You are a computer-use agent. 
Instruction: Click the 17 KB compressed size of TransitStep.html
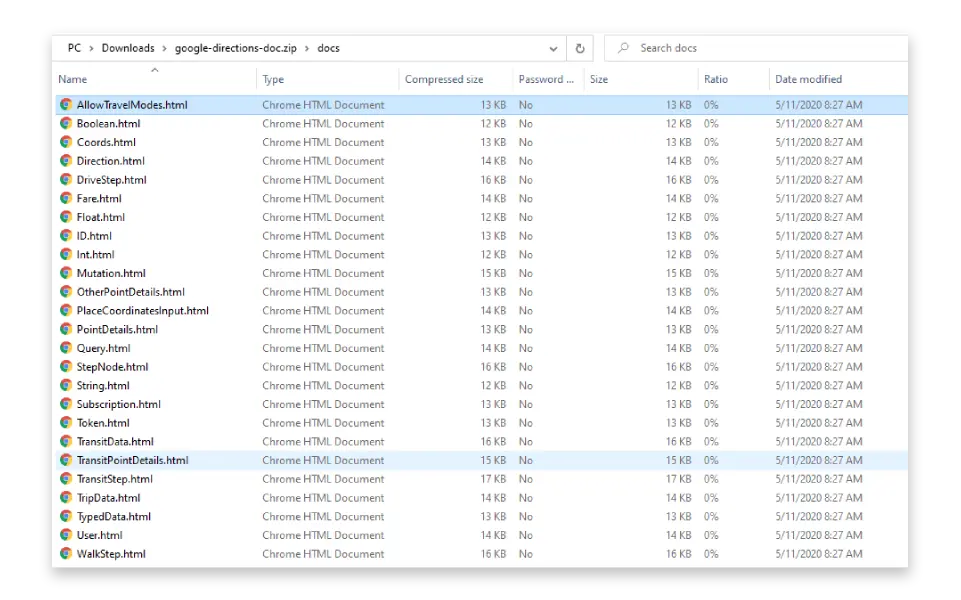493,479
